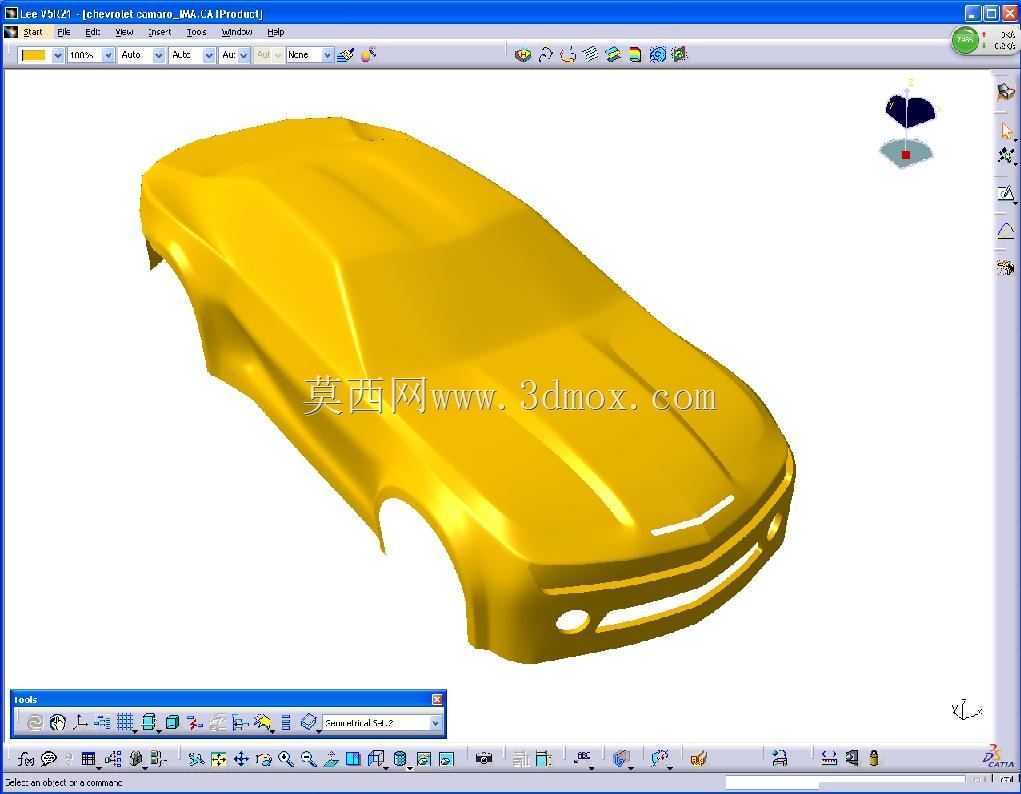Click the Design Table icon

pos(89,759)
